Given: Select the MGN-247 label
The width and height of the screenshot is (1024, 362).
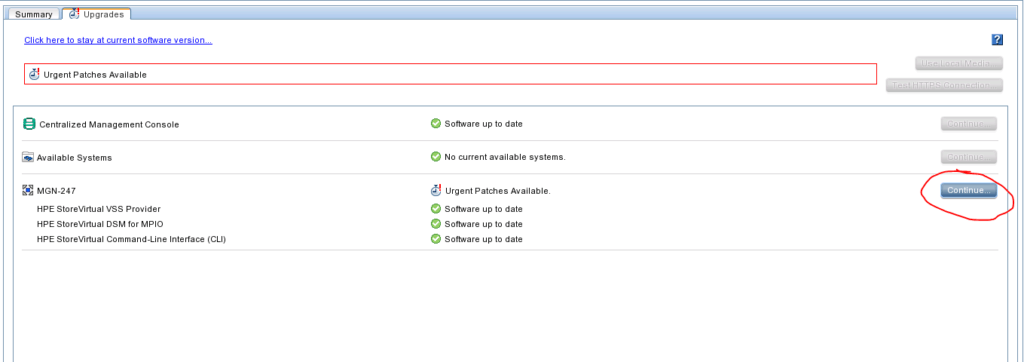Looking at the screenshot, I should [55, 191].
